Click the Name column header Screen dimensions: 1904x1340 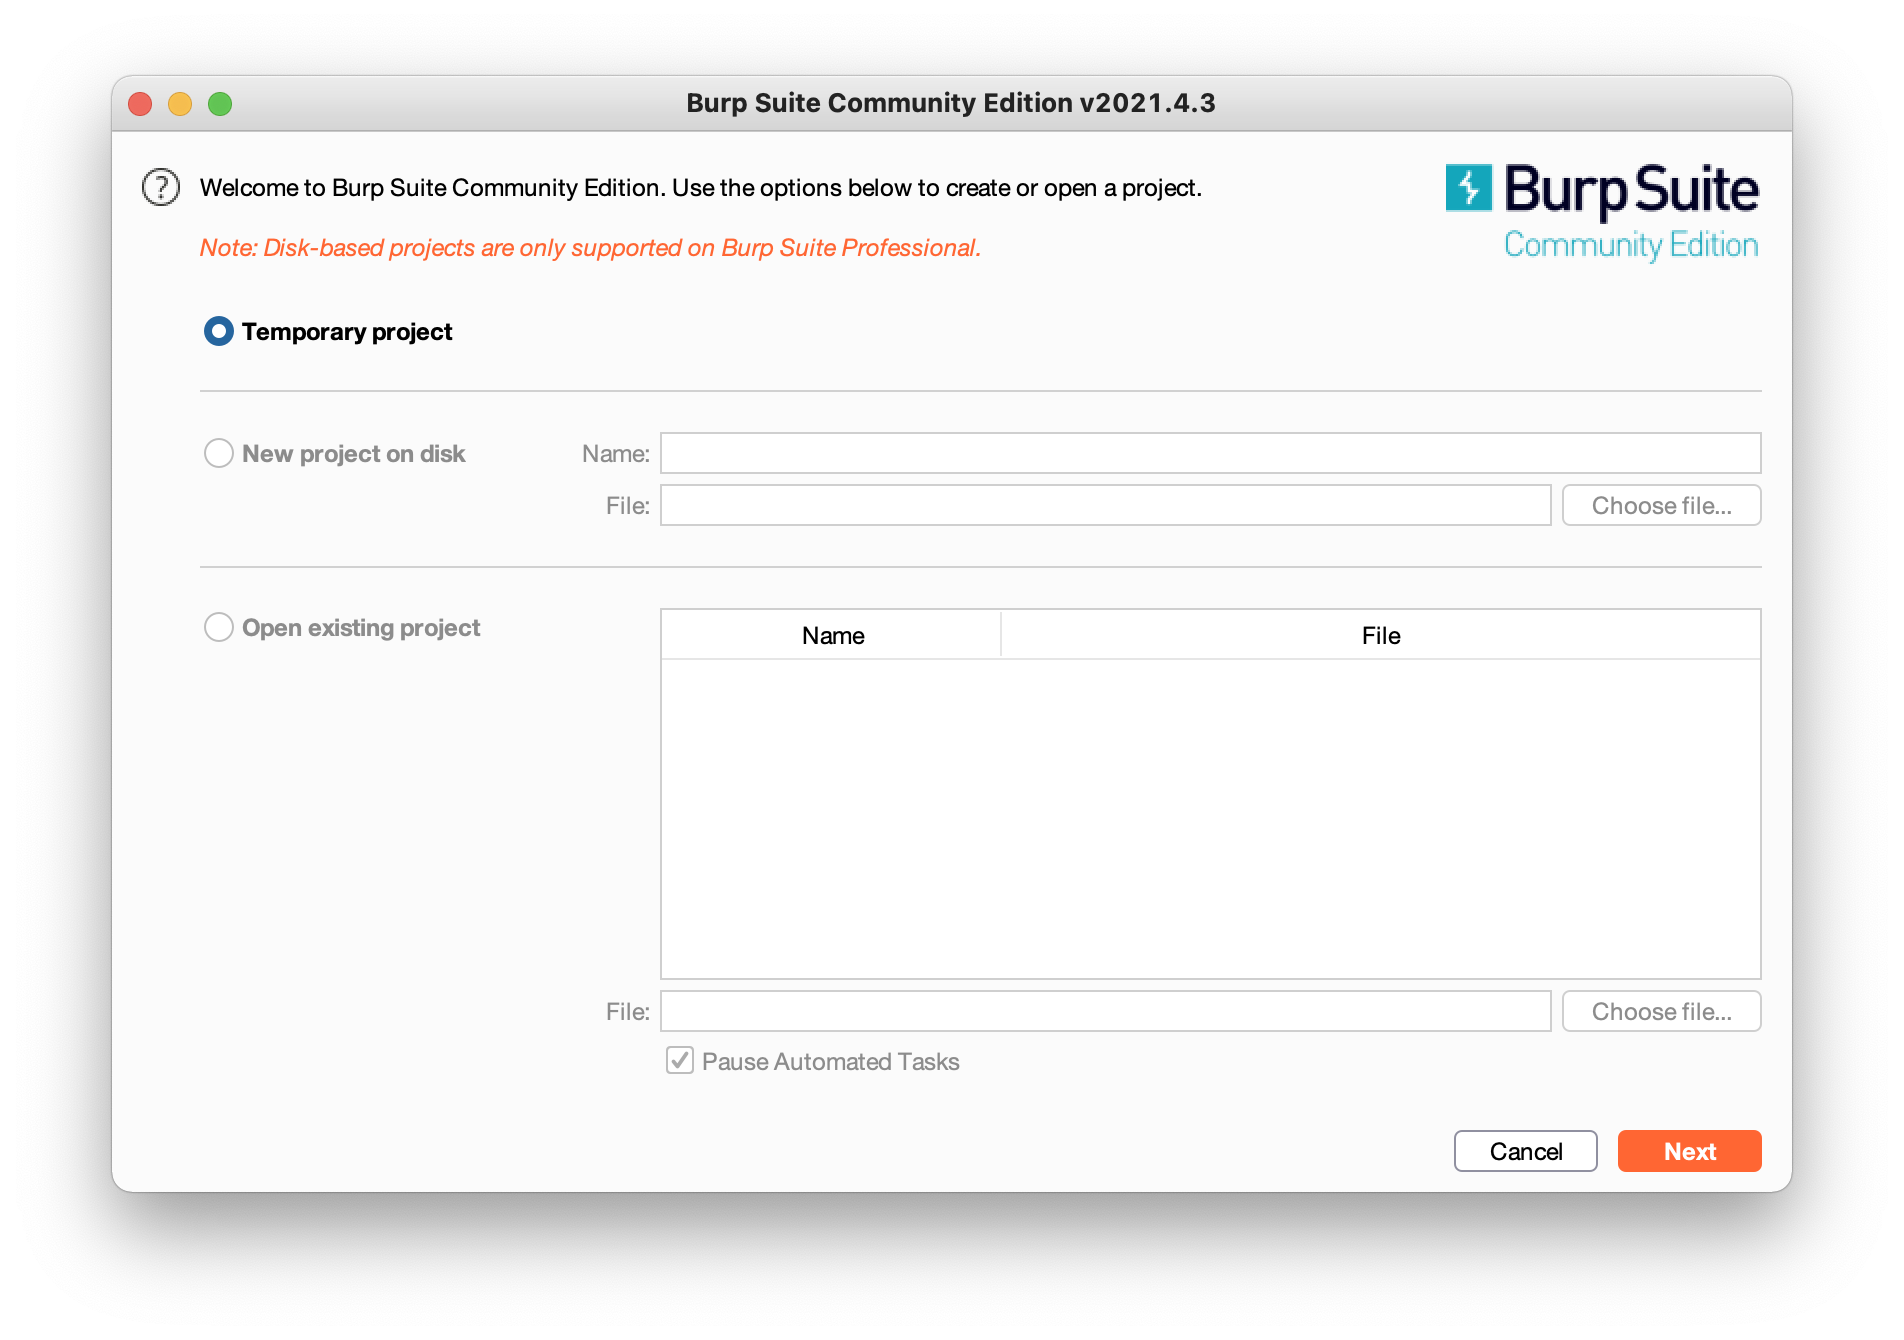(832, 635)
